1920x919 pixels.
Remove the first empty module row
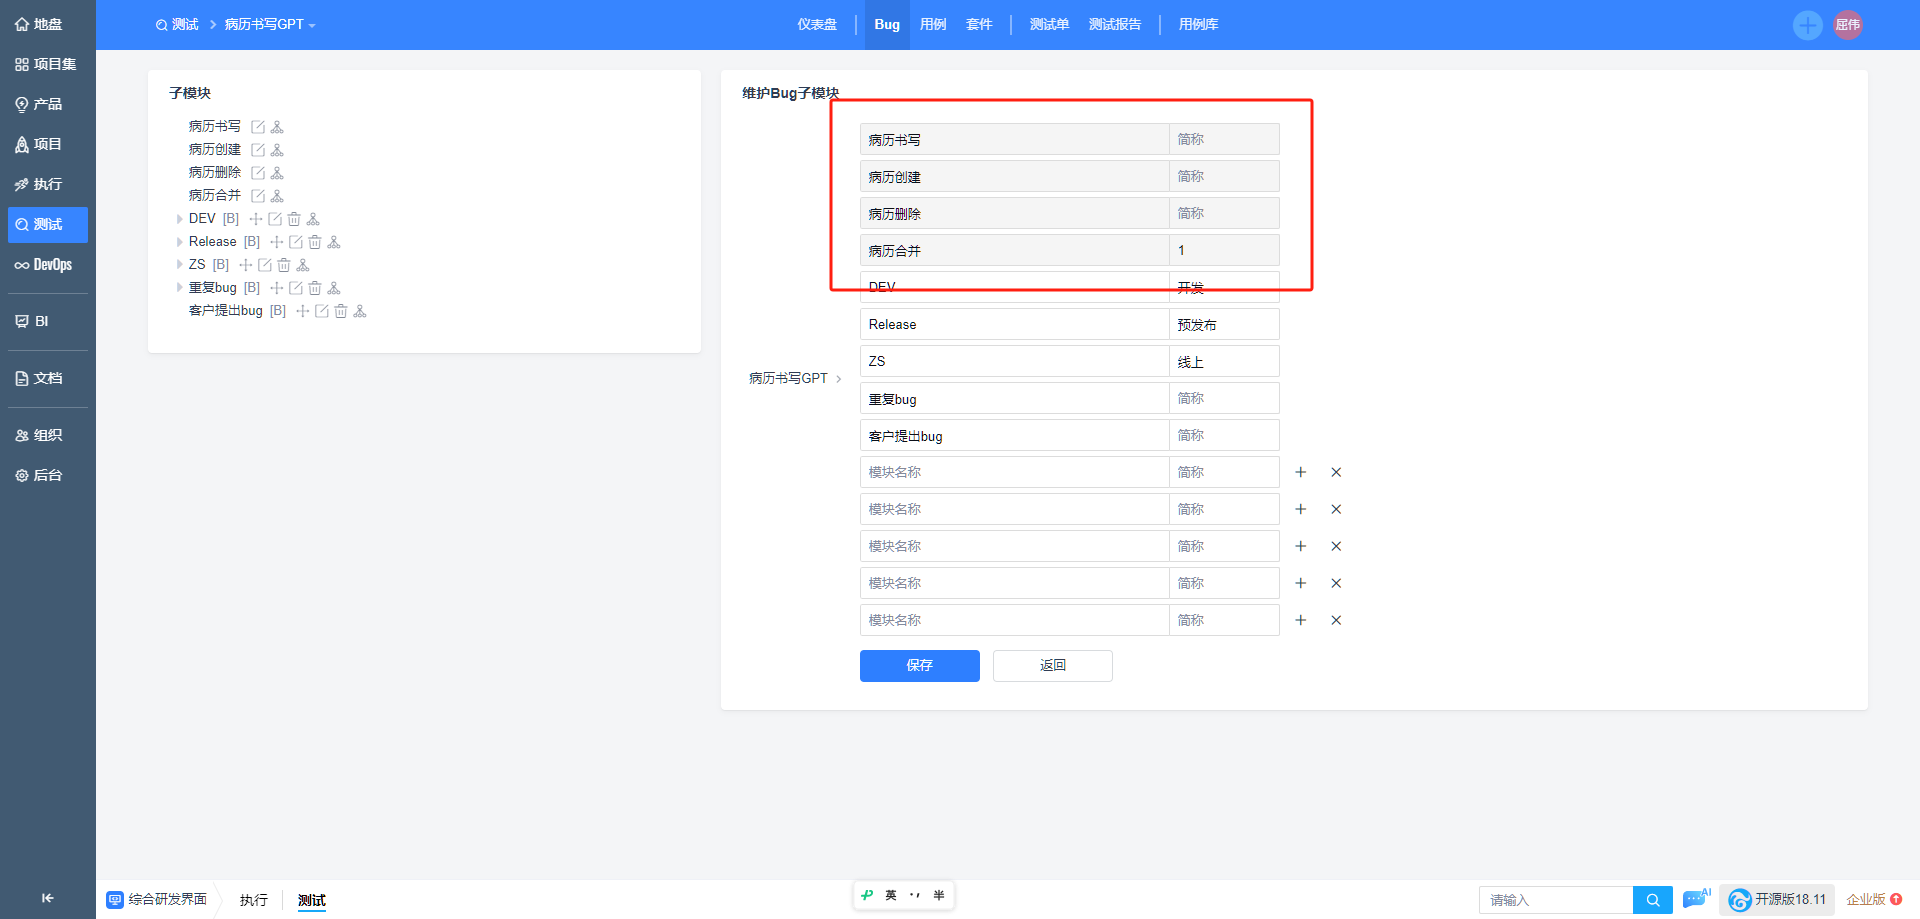coord(1336,472)
